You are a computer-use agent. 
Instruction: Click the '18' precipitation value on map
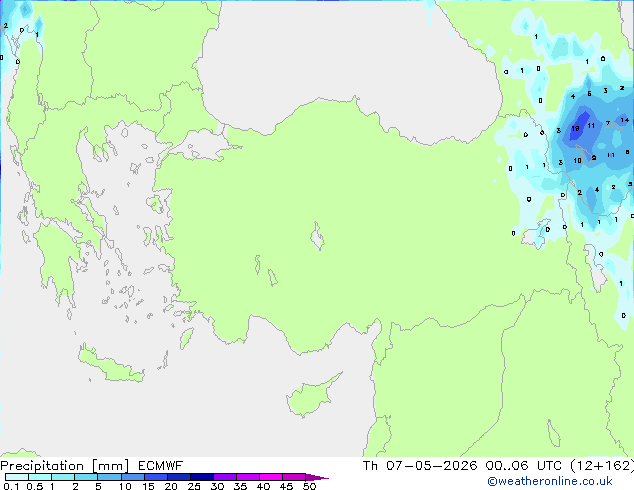[x=575, y=129]
